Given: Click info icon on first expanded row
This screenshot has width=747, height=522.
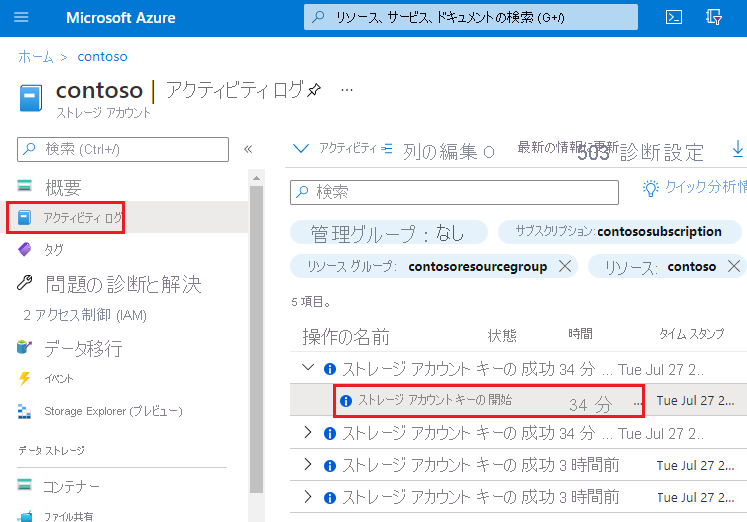Looking at the screenshot, I should pyautogui.click(x=330, y=369).
